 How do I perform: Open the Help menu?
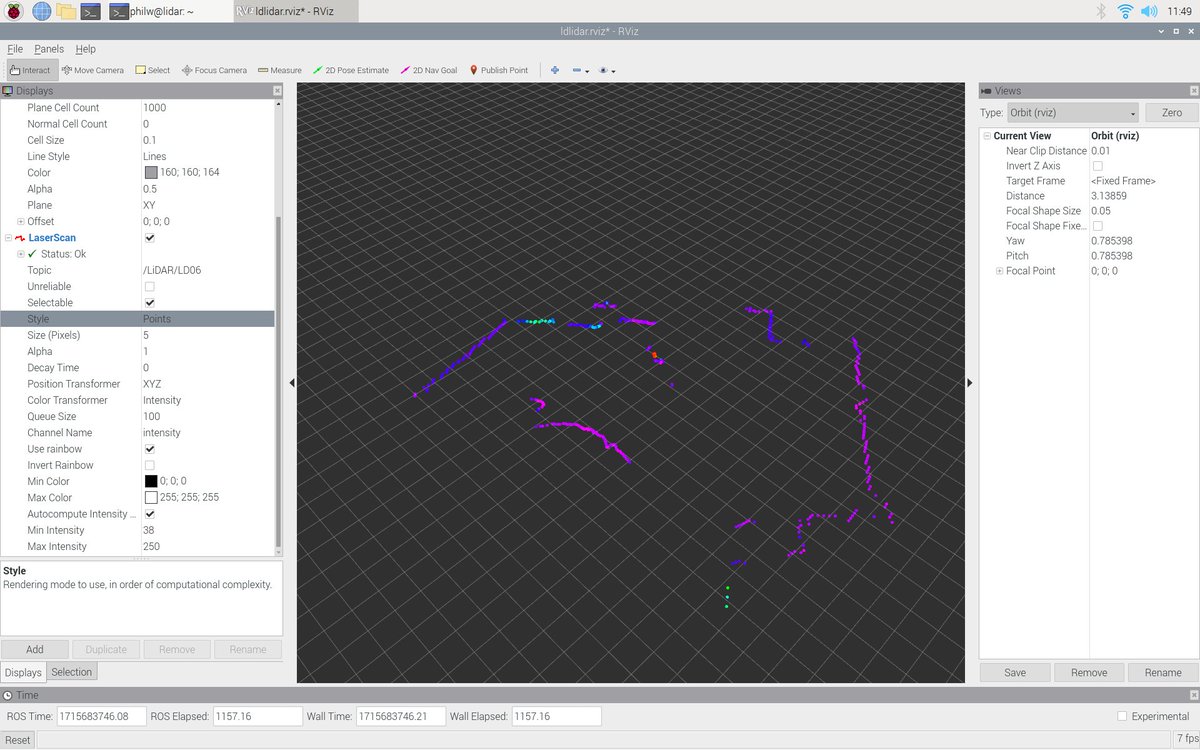click(x=86, y=48)
